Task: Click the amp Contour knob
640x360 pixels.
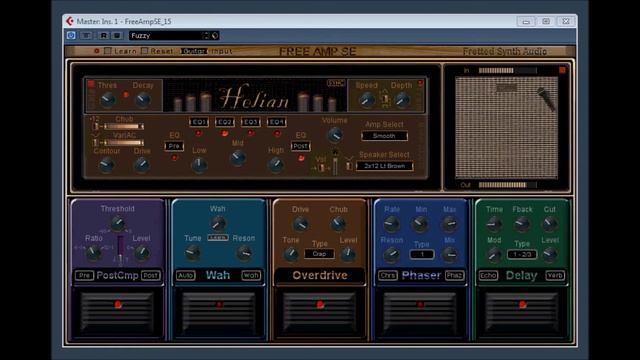Action: (107, 164)
